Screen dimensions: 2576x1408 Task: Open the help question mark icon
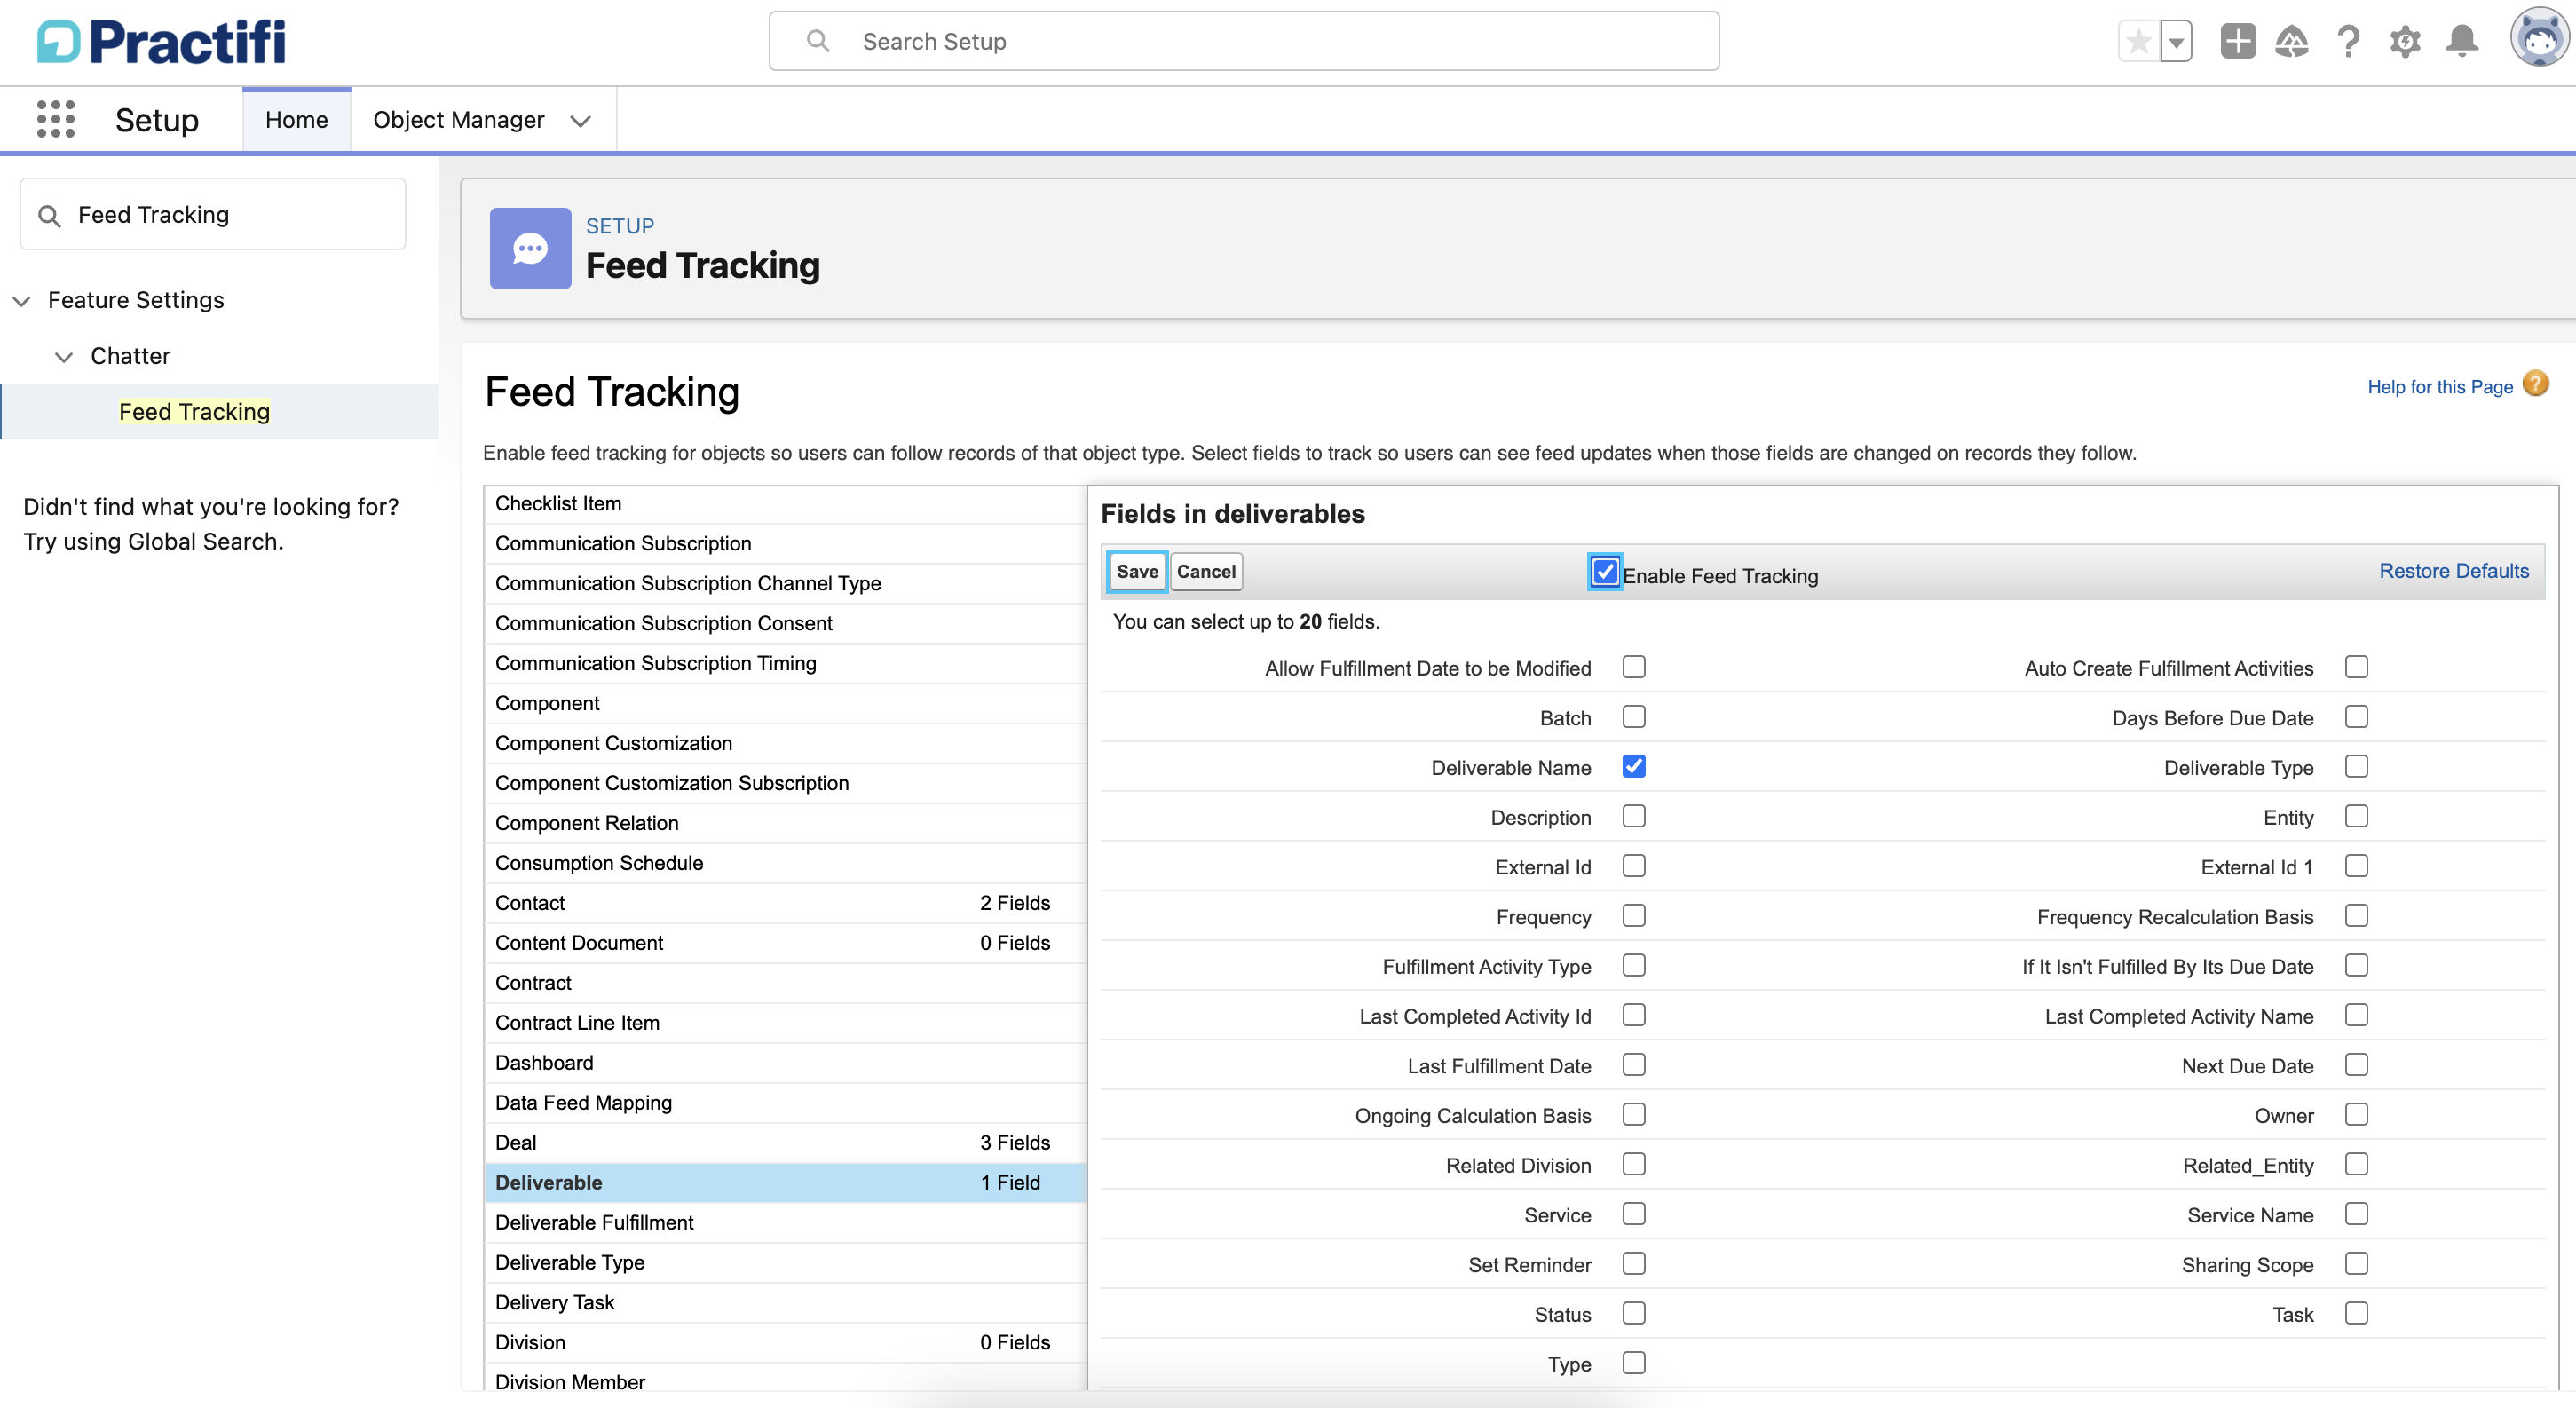[x=2348, y=42]
